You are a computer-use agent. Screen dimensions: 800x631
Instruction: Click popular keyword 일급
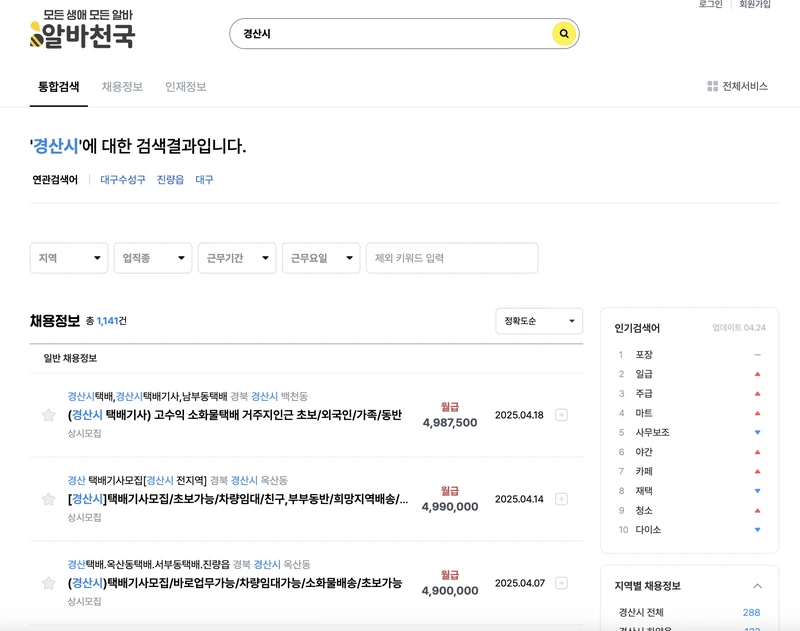point(644,374)
